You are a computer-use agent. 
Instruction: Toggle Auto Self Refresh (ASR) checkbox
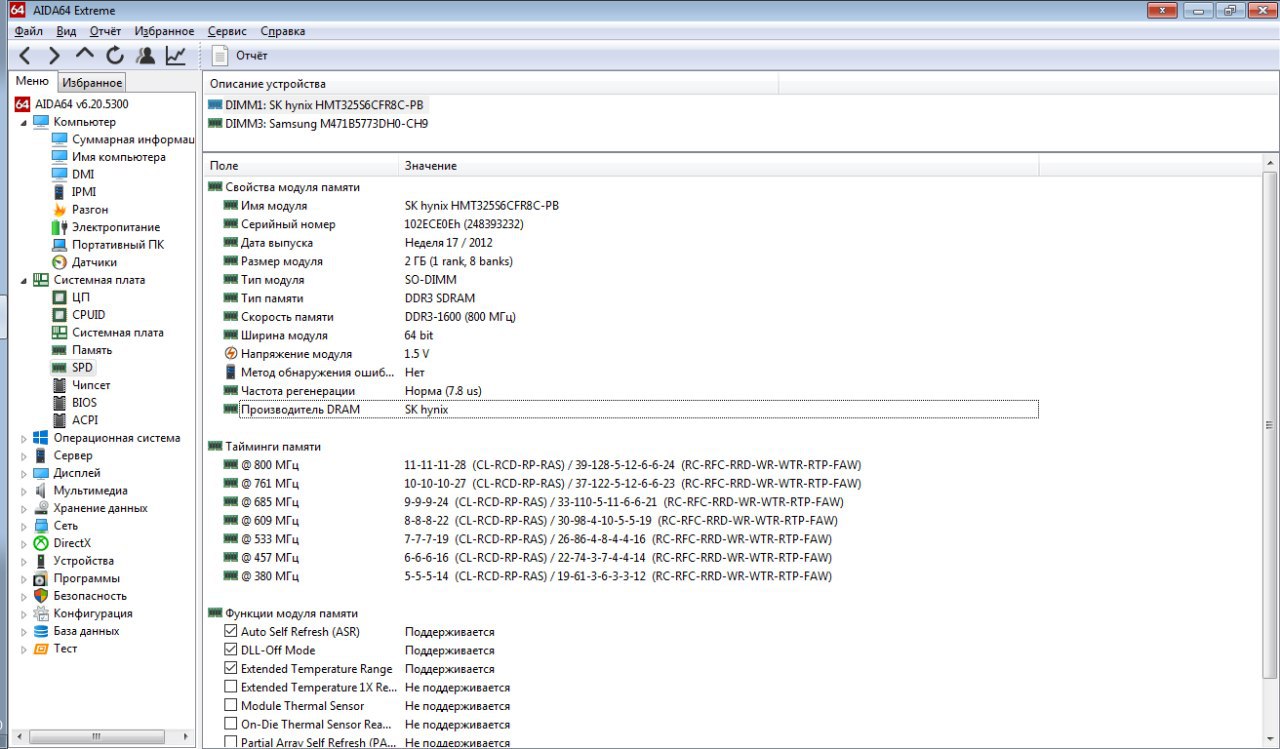(x=231, y=632)
